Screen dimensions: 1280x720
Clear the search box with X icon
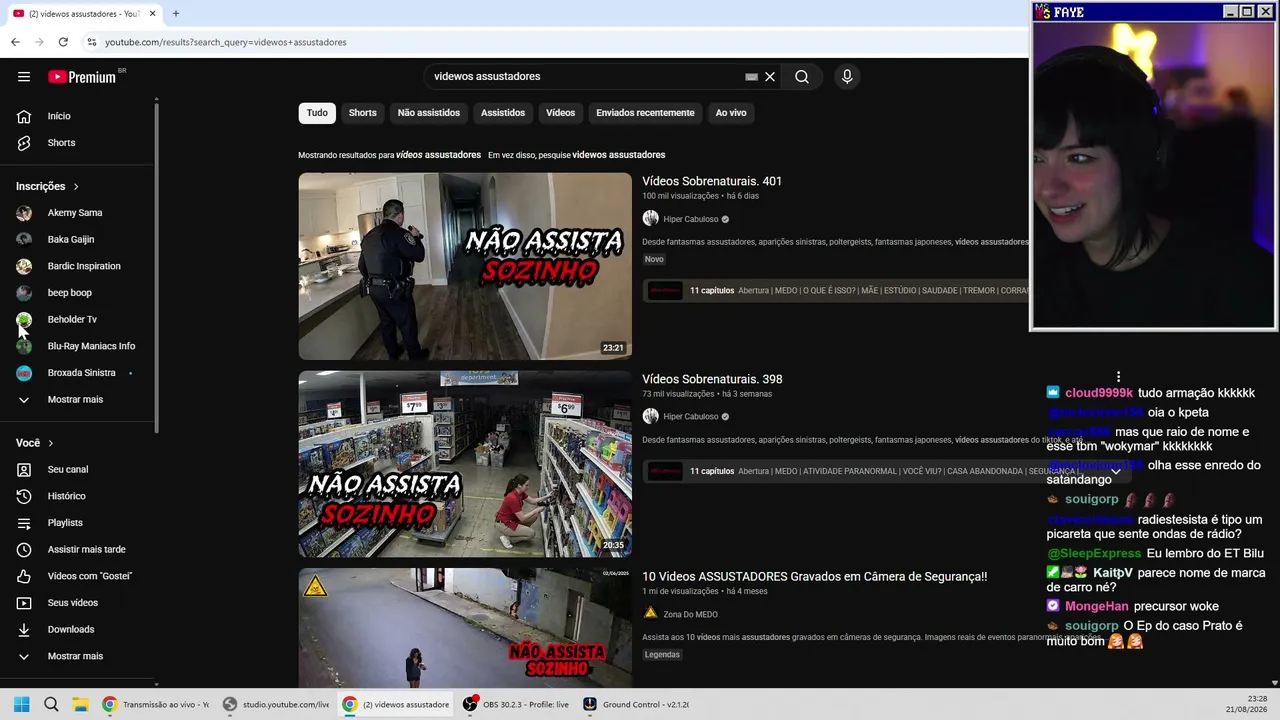point(770,77)
